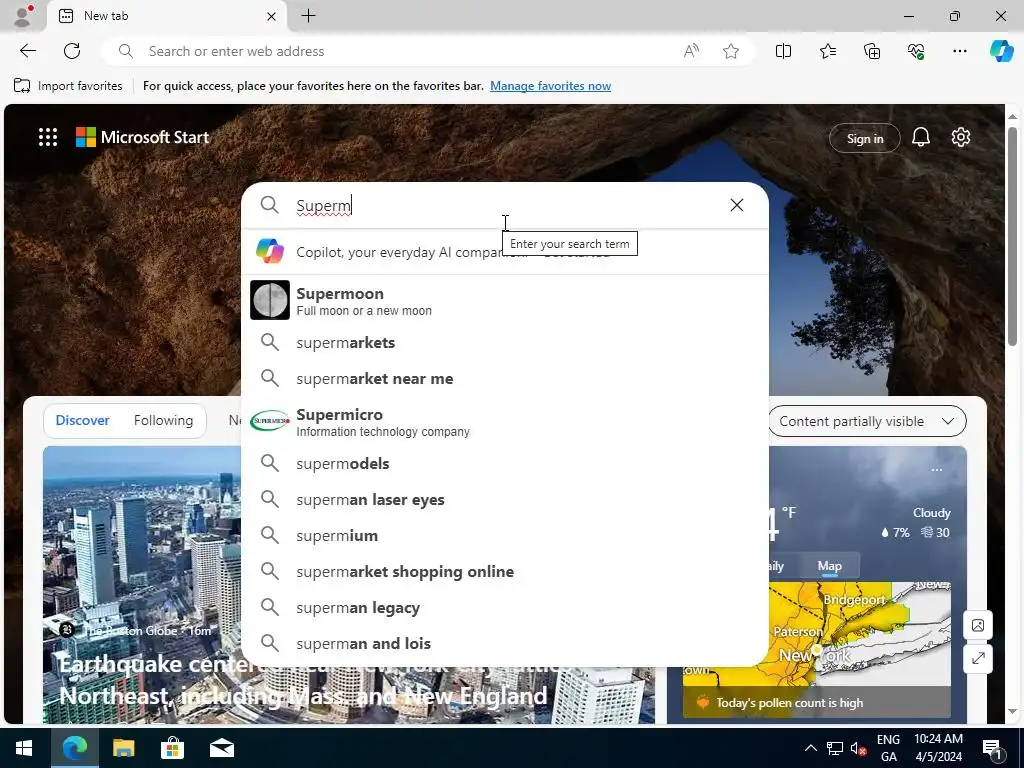Select the Map tab in weather card
The image size is (1024, 768).
[x=829, y=566]
